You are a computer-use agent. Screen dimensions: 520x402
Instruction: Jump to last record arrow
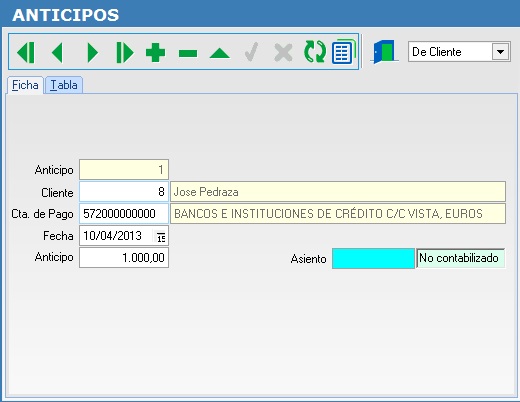[x=124, y=52]
